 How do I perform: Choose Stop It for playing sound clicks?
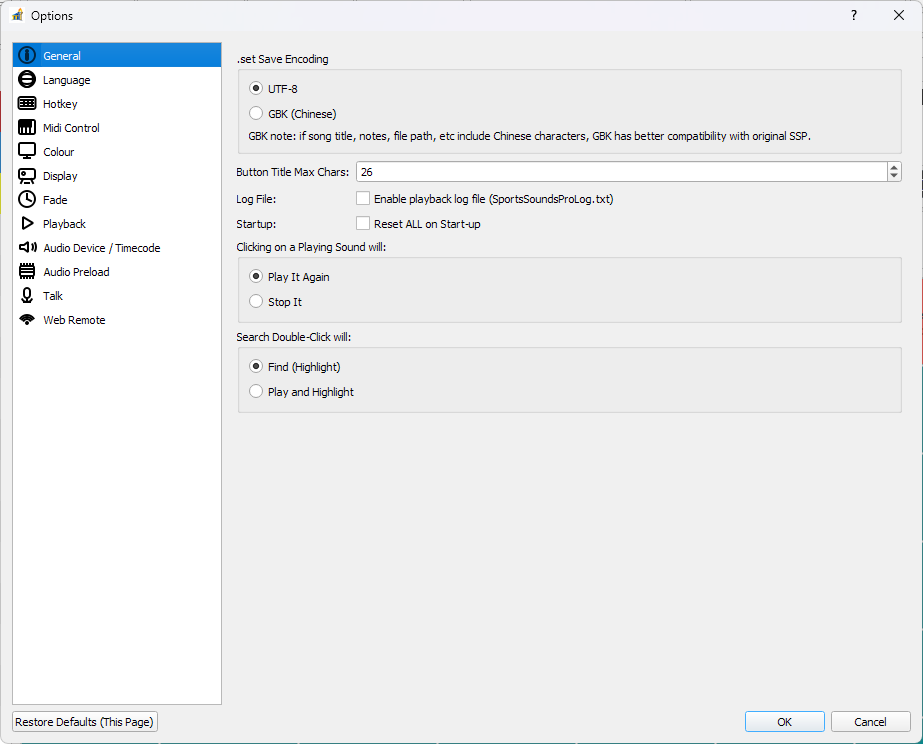click(x=256, y=301)
